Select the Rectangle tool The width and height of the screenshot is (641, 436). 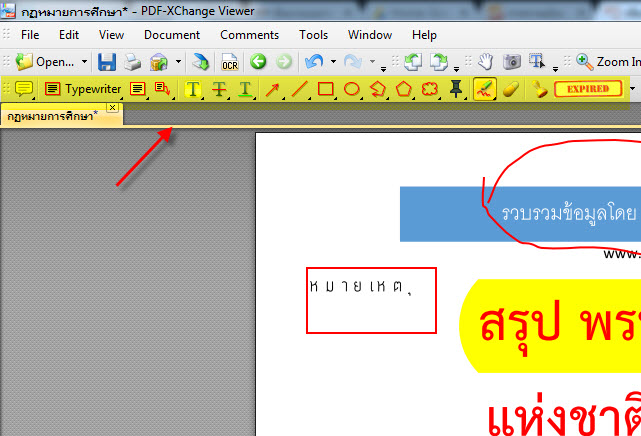coord(326,89)
